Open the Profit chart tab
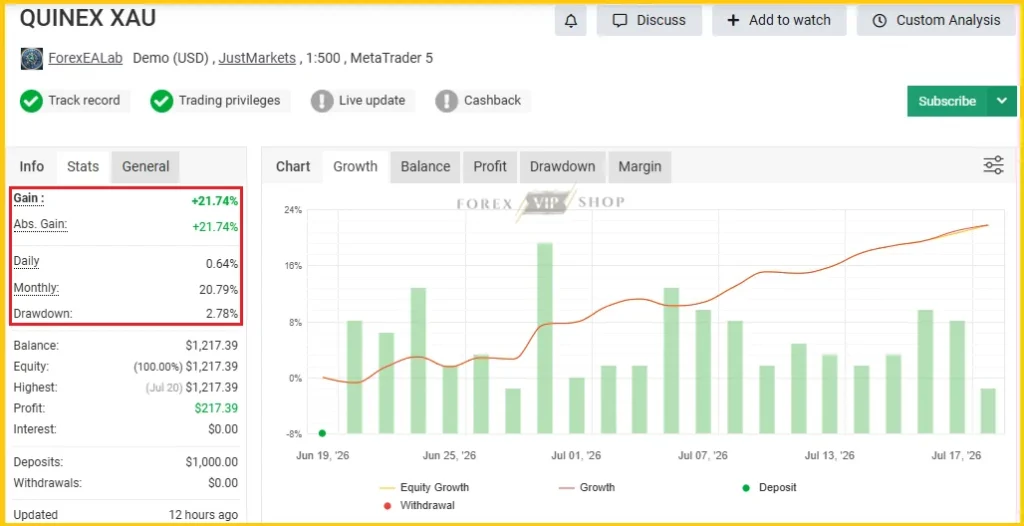Image resolution: width=1024 pixels, height=526 pixels. click(x=490, y=167)
